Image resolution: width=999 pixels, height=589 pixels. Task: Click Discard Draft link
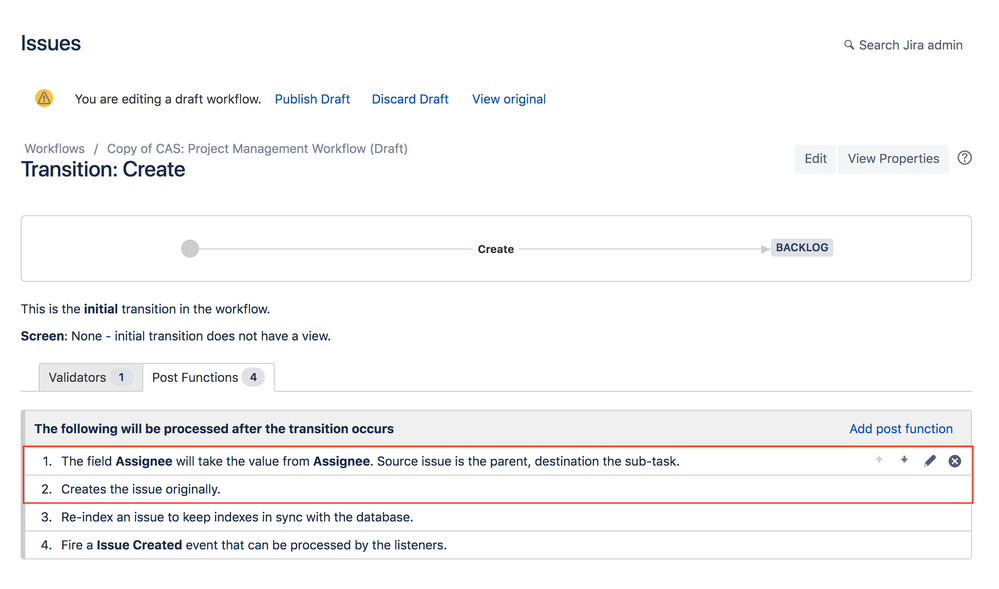(410, 99)
